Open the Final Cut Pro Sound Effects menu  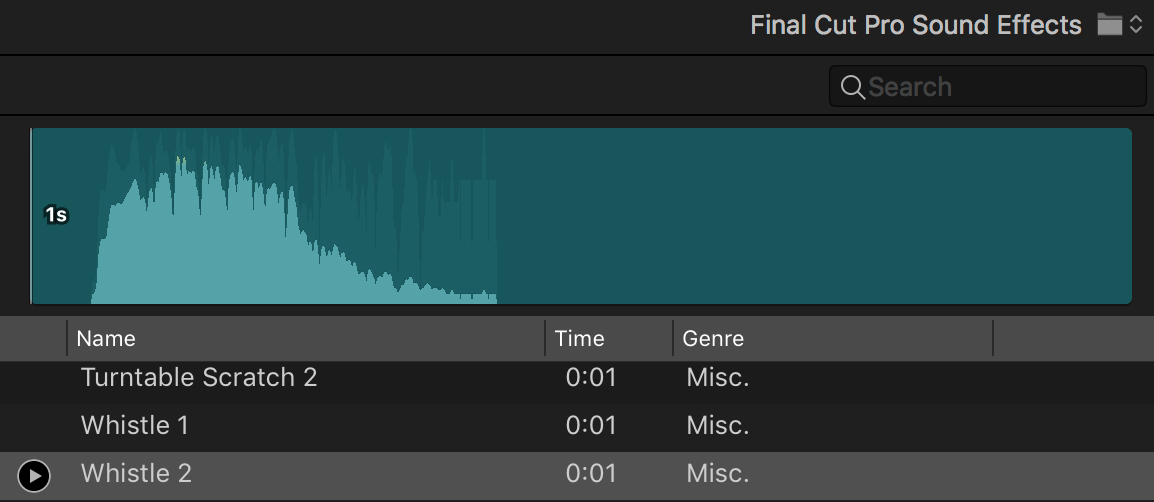pyautogui.click(x=915, y=25)
